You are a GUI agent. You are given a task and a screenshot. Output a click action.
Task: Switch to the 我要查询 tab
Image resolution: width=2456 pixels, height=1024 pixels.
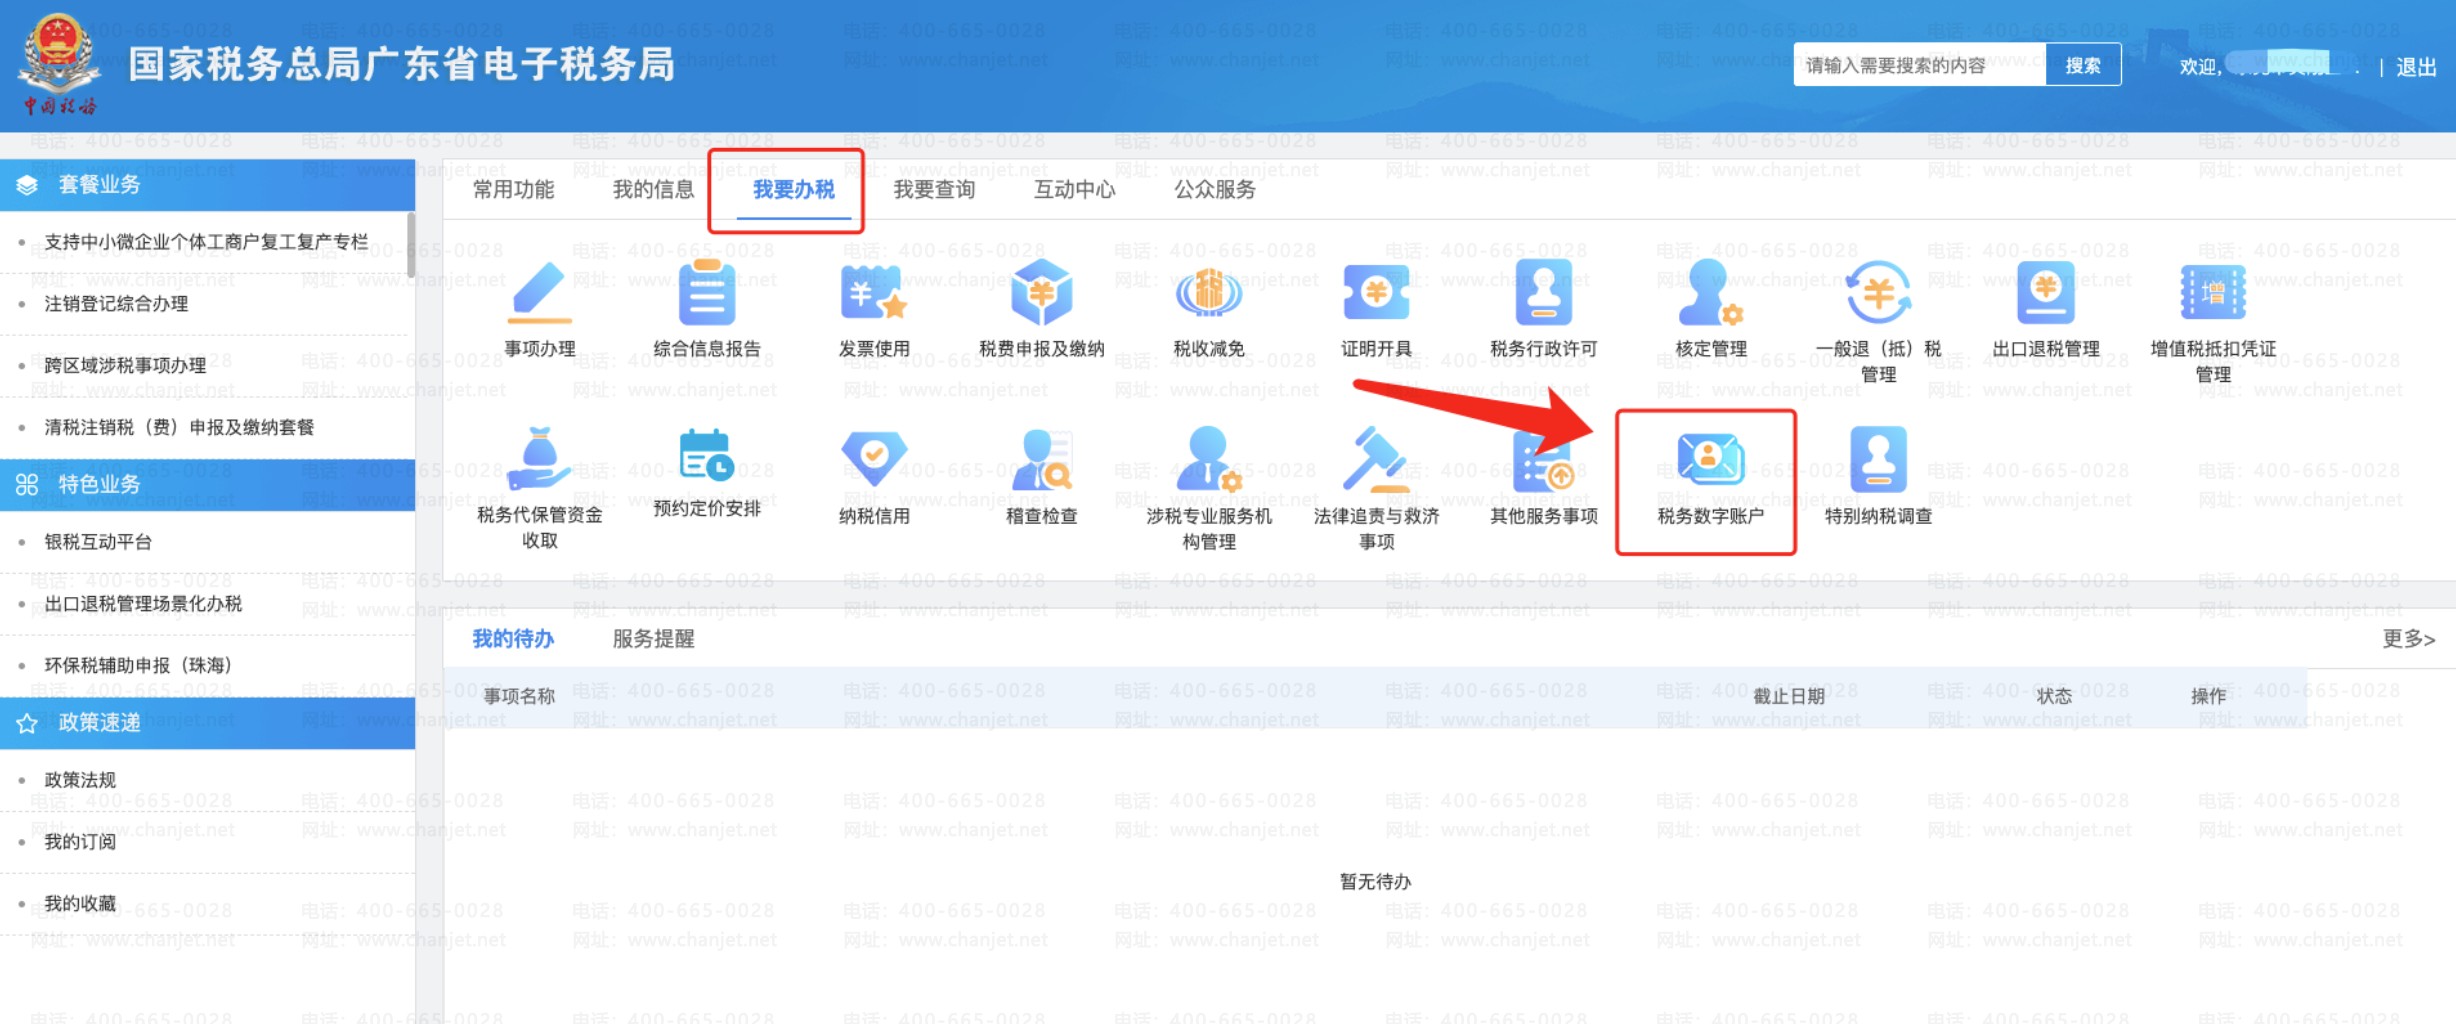click(x=933, y=189)
